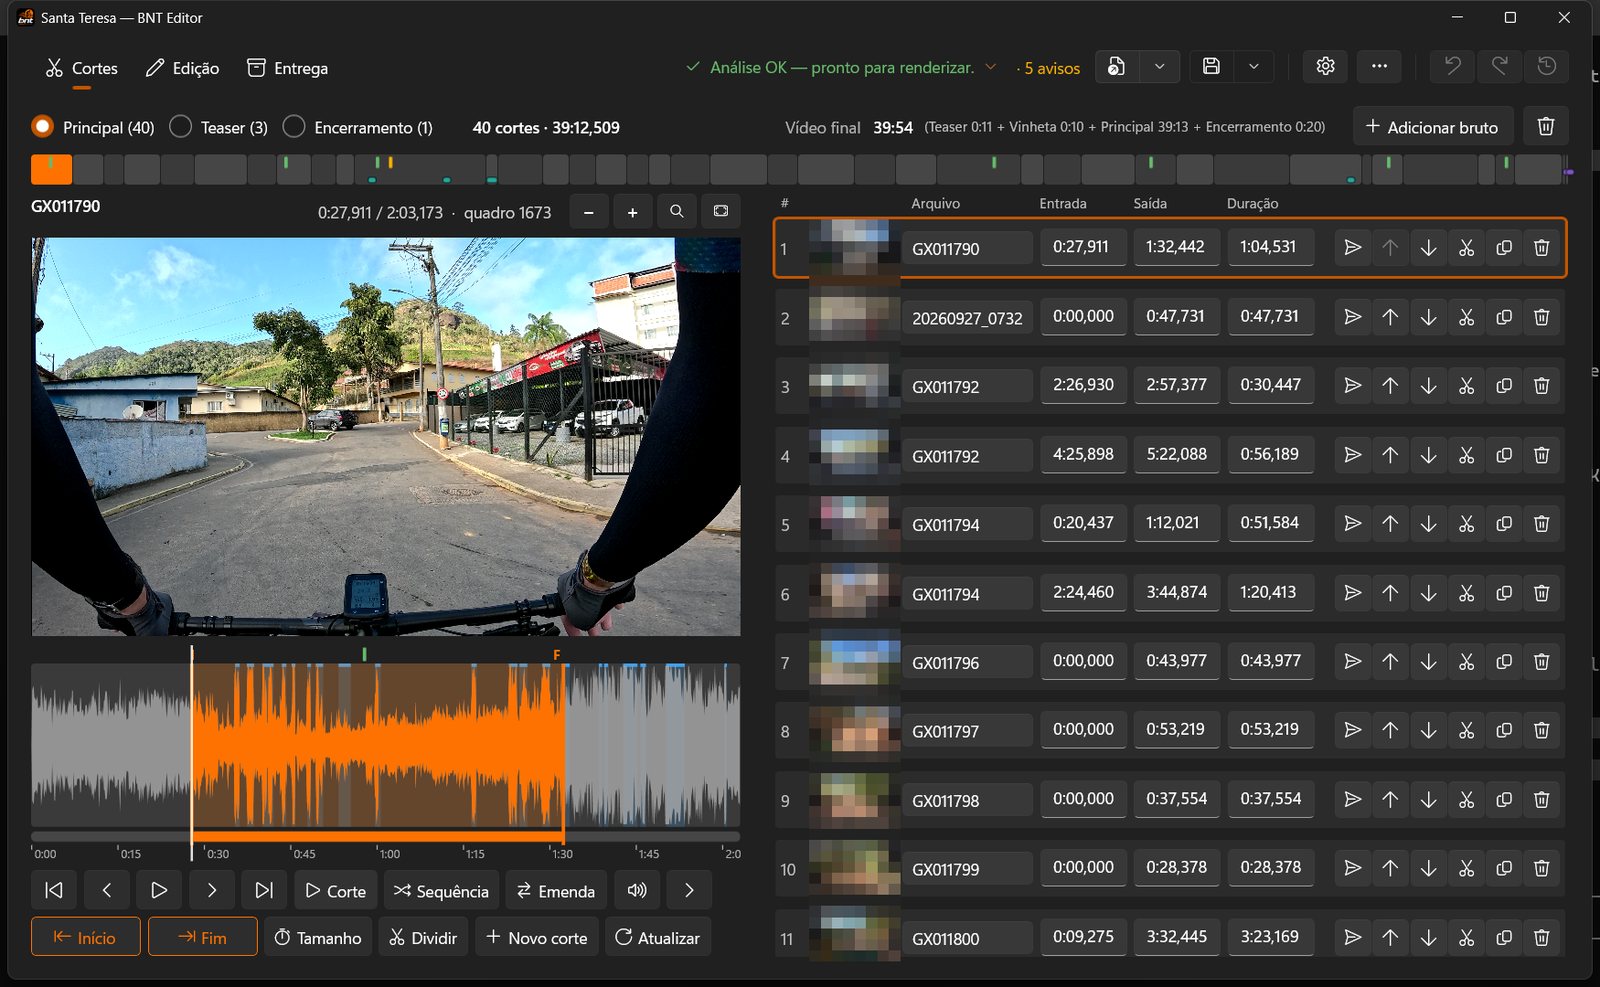Split cut 7 GX011796 with scissors icon

(1466, 661)
